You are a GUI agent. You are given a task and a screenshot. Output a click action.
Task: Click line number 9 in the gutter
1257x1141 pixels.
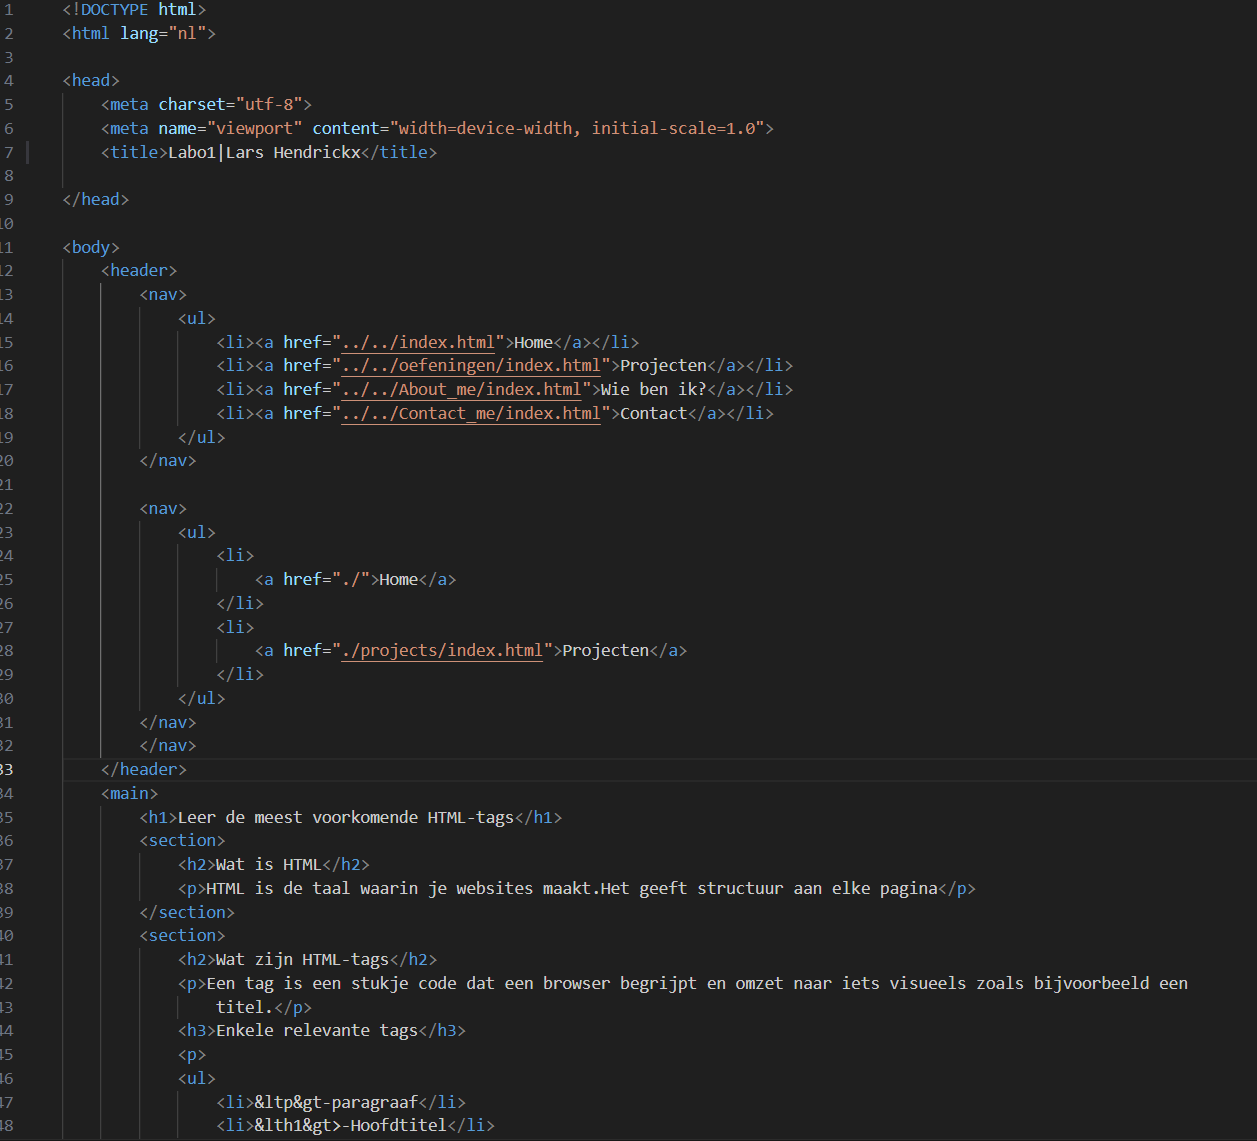(x=9, y=200)
